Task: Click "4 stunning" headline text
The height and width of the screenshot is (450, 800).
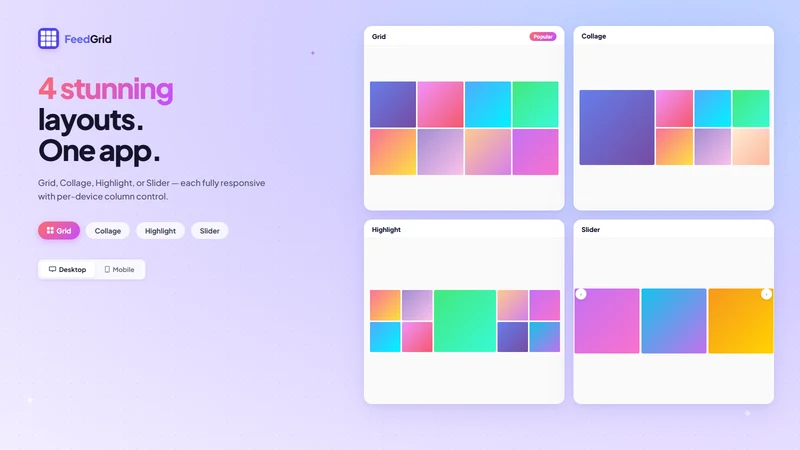Action: 106,89
